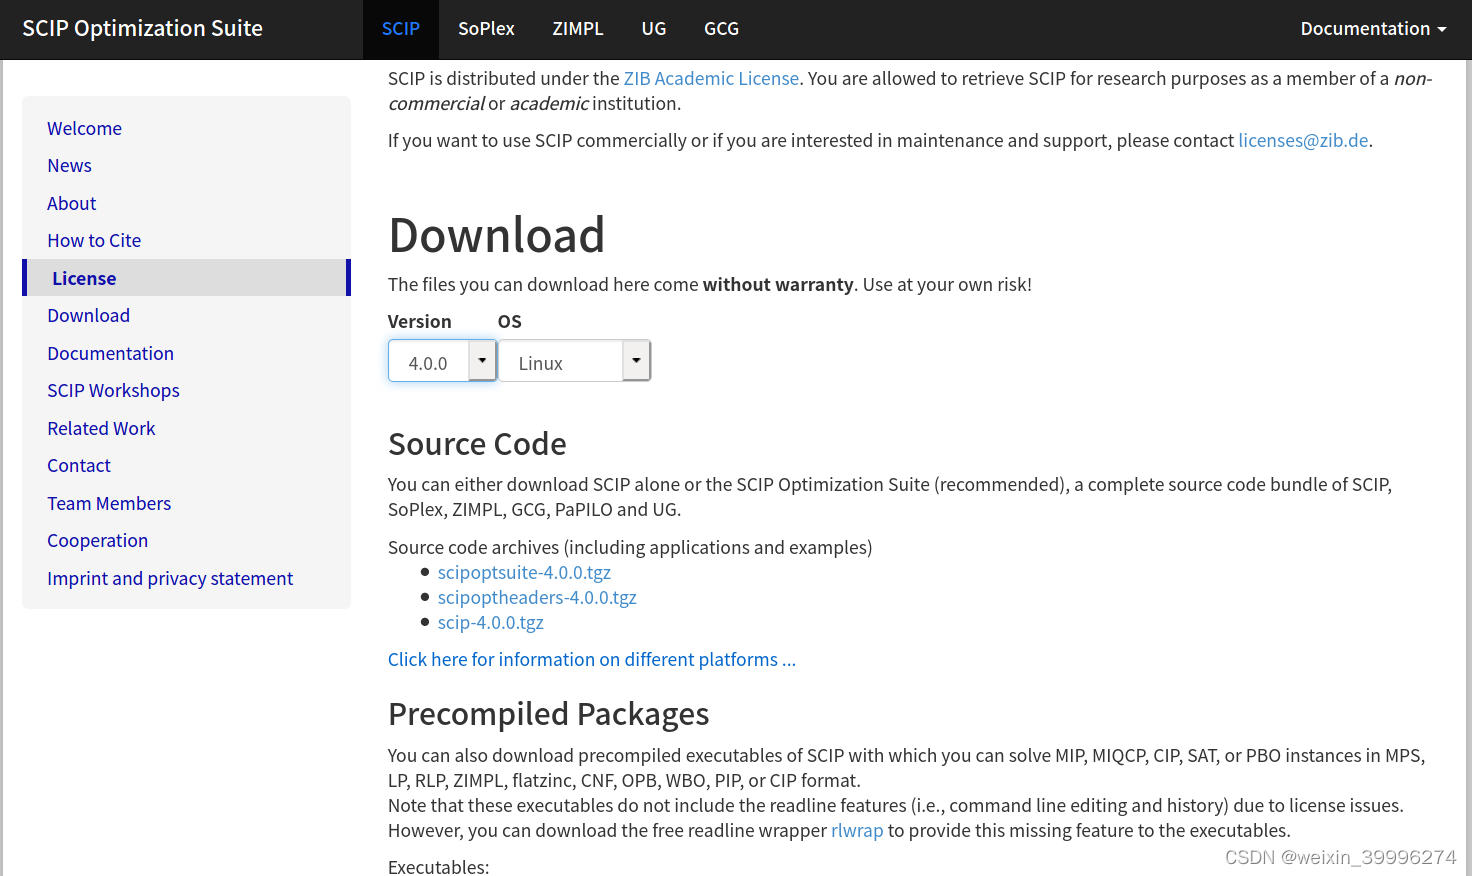Open the ZIB Academic License link
This screenshot has width=1472, height=876.
pos(711,79)
